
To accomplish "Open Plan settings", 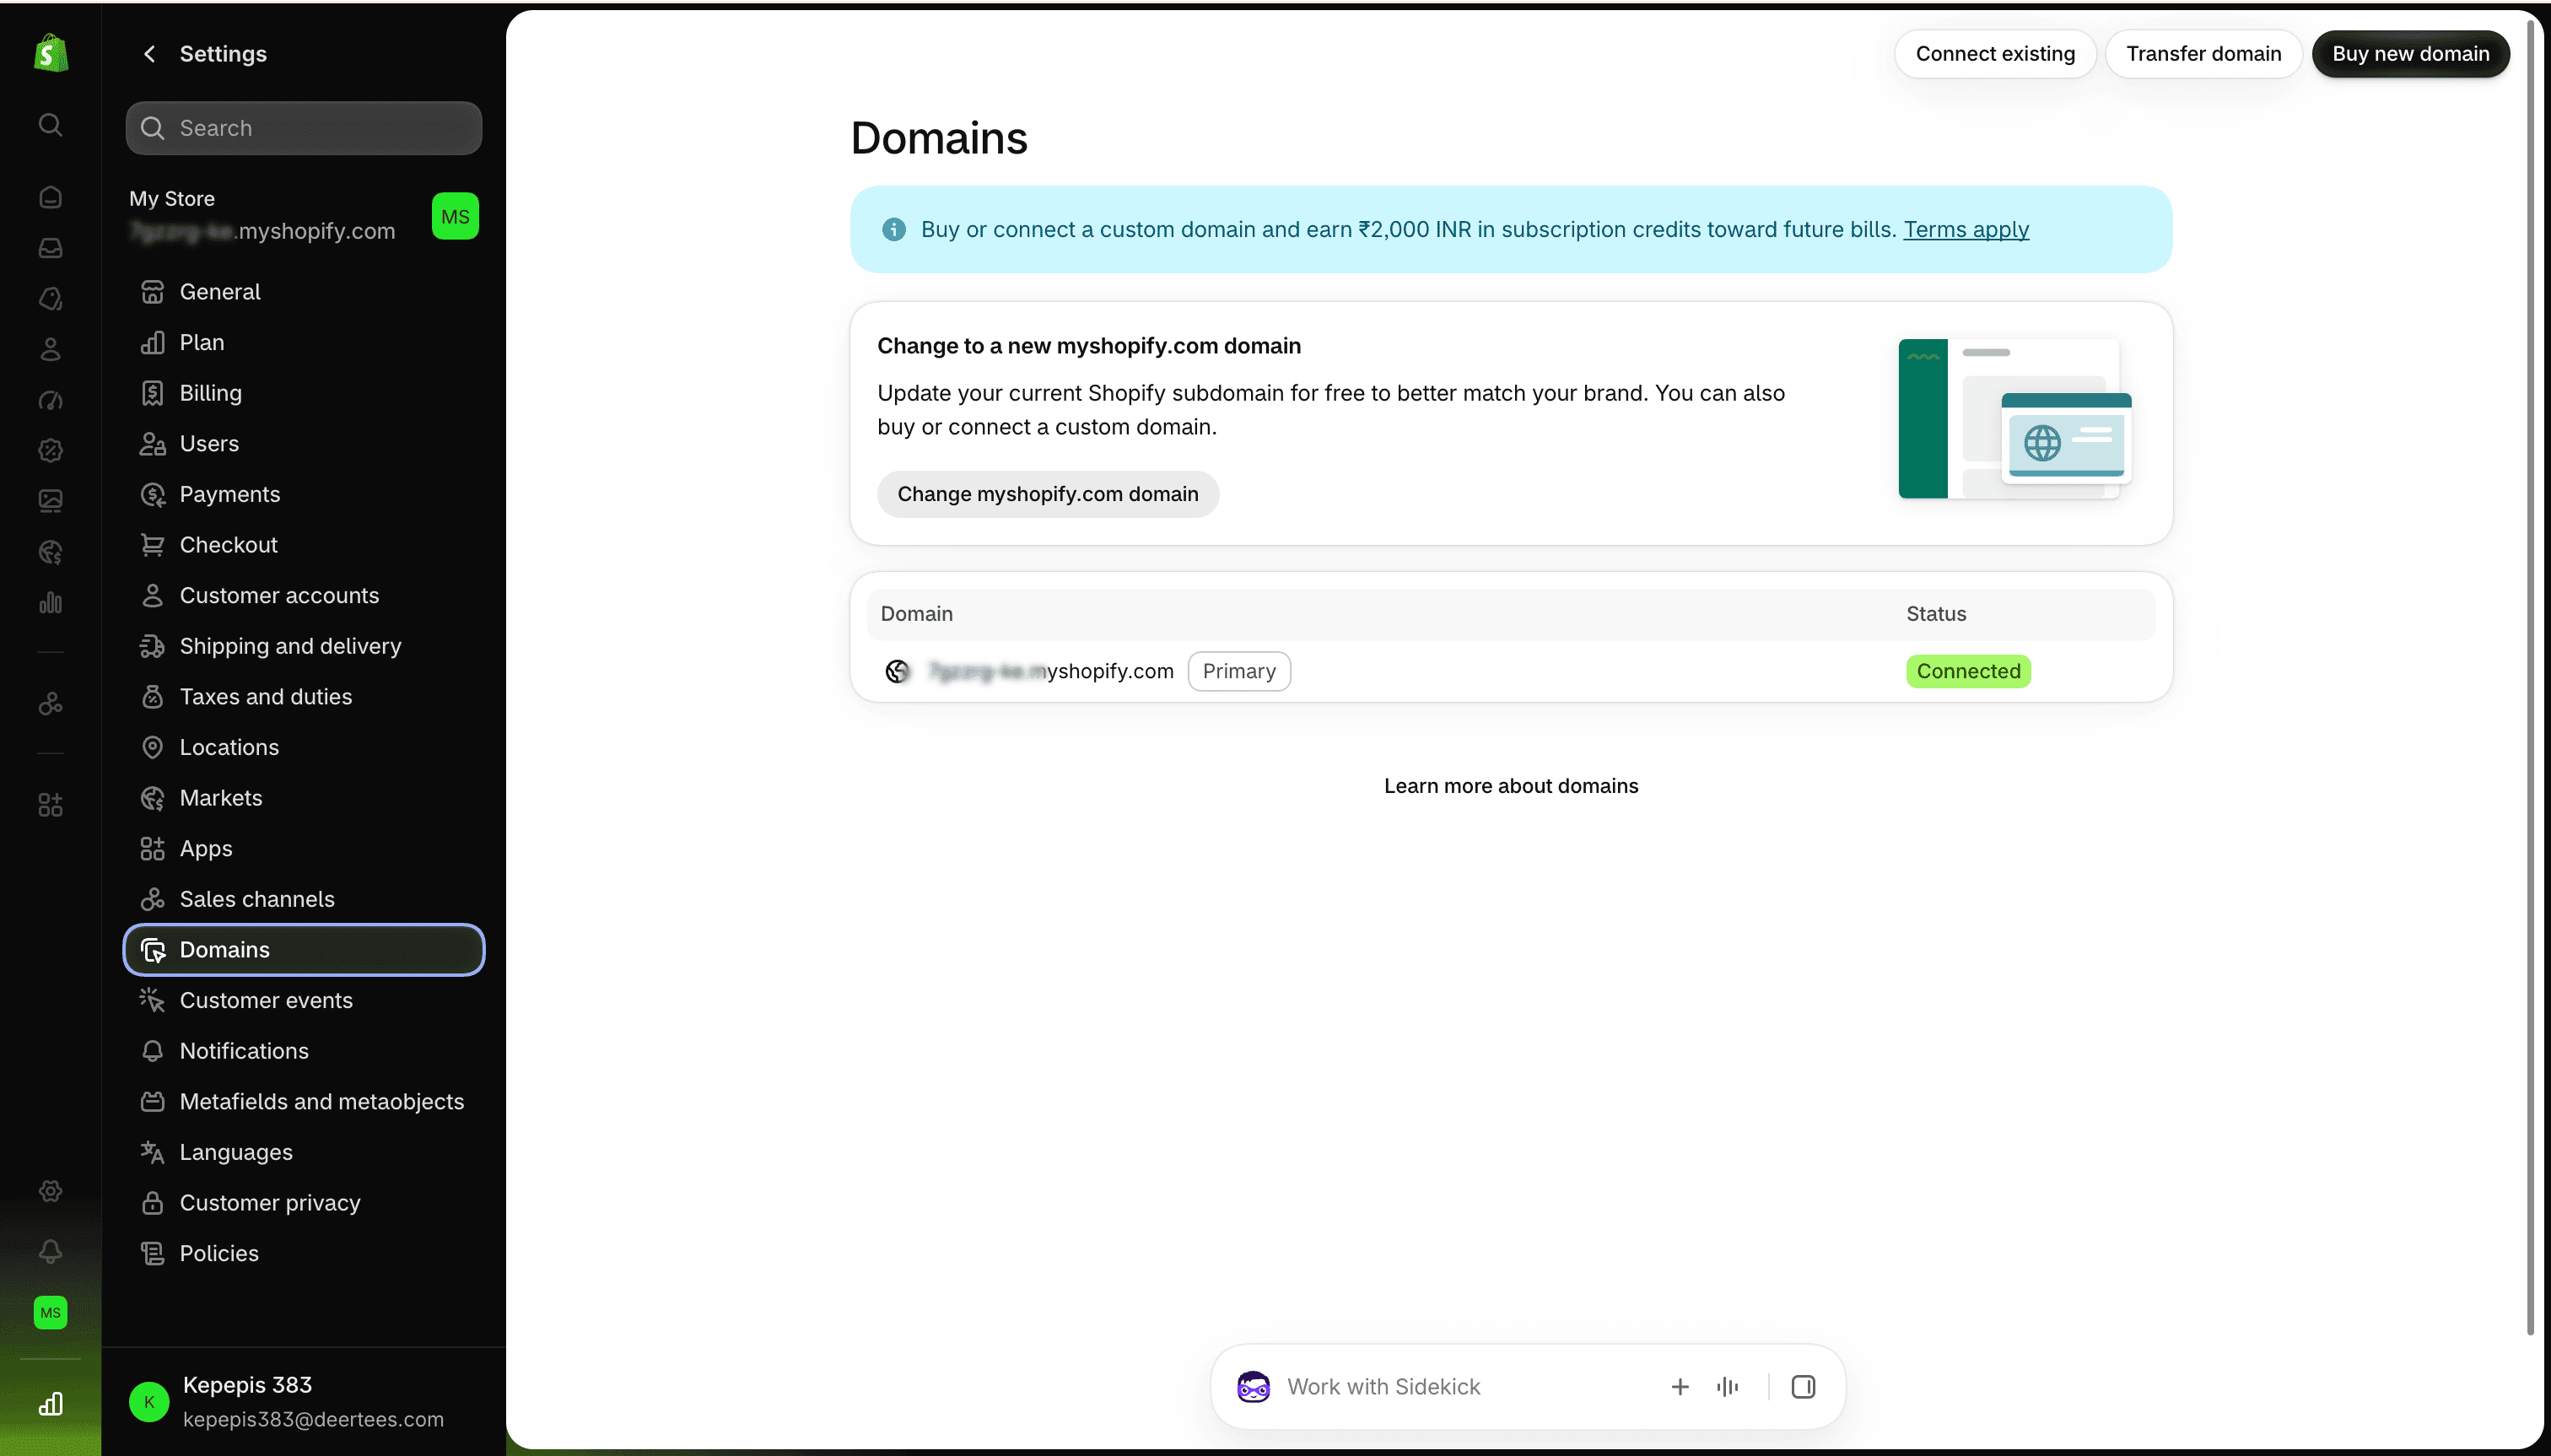I will click(304, 343).
